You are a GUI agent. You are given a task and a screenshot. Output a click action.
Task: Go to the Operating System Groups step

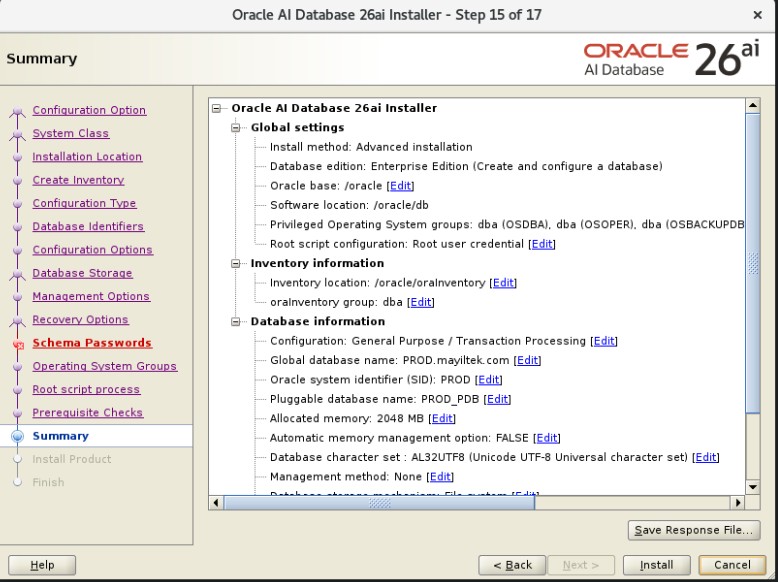(105, 366)
